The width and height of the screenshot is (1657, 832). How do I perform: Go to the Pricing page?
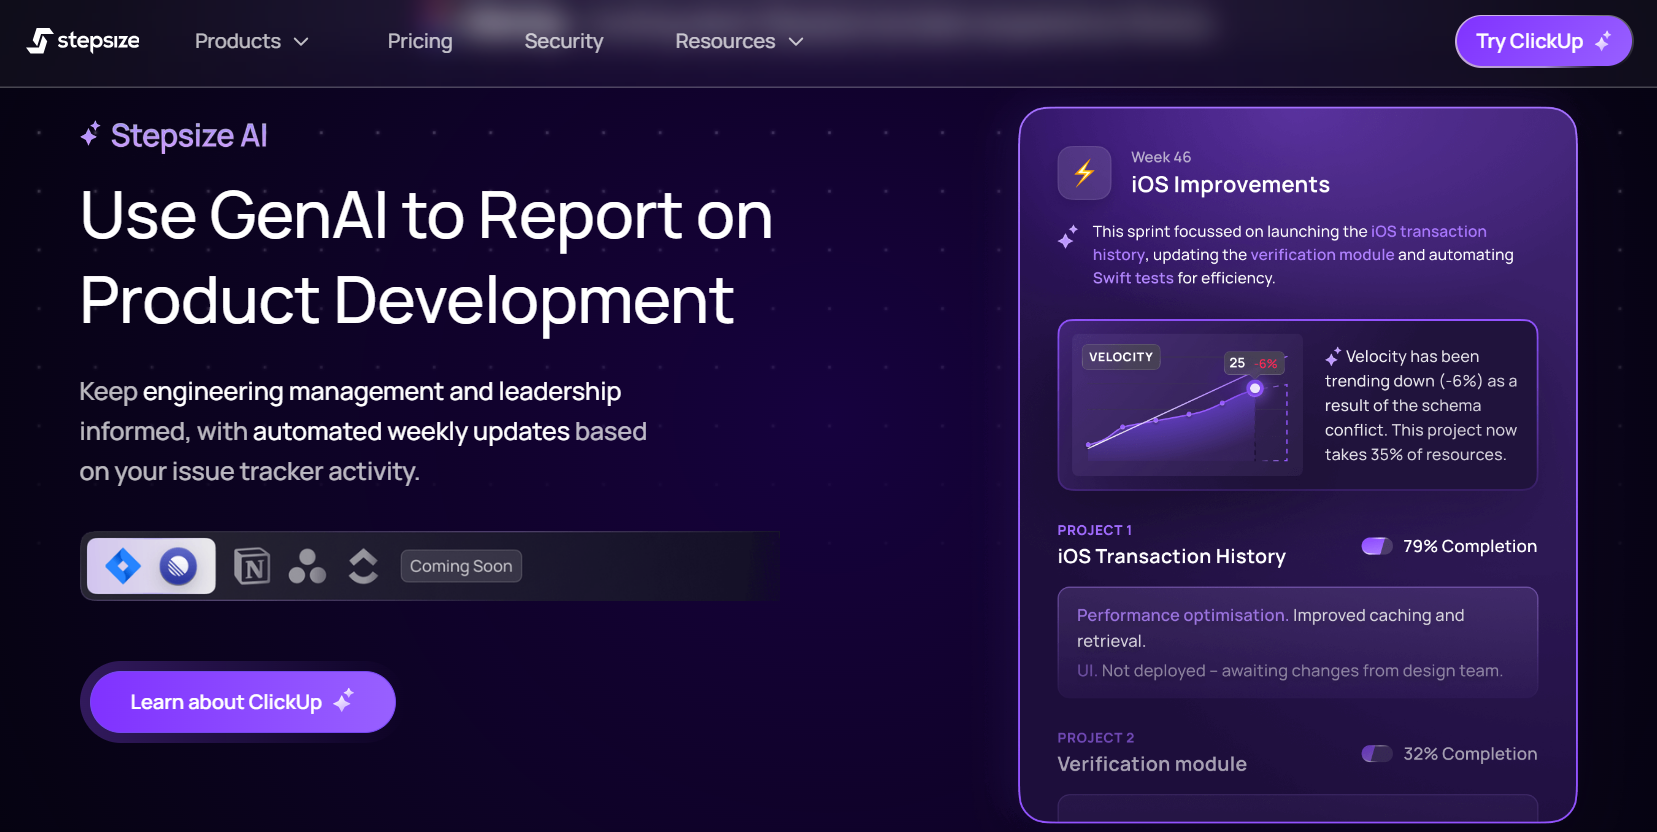pyautogui.click(x=420, y=41)
